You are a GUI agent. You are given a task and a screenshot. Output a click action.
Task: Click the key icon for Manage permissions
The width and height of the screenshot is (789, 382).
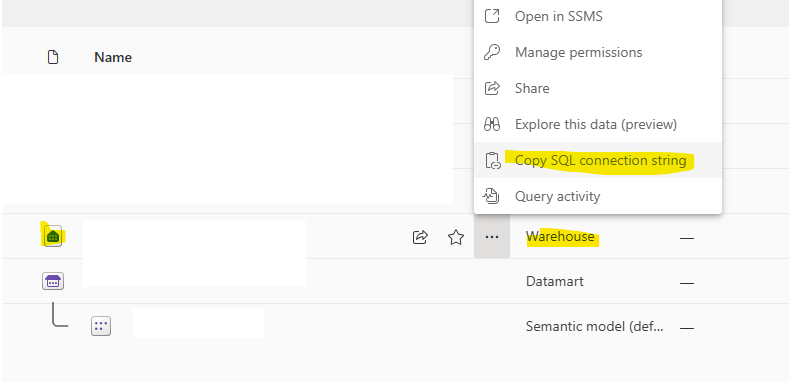[492, 52]
